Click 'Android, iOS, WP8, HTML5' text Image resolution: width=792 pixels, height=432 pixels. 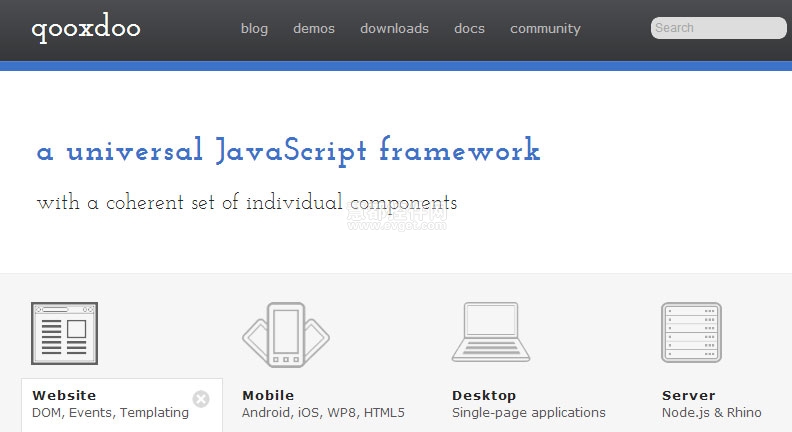point(323,413)
